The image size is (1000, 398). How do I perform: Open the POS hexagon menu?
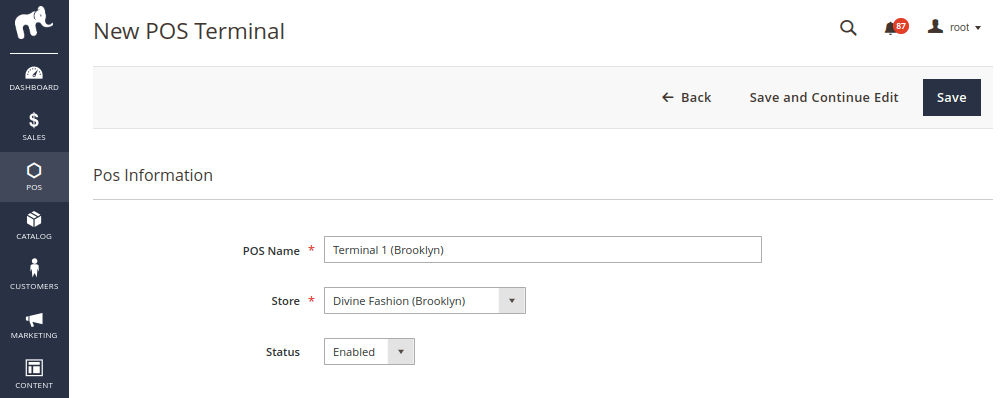[x=34, y=177]
